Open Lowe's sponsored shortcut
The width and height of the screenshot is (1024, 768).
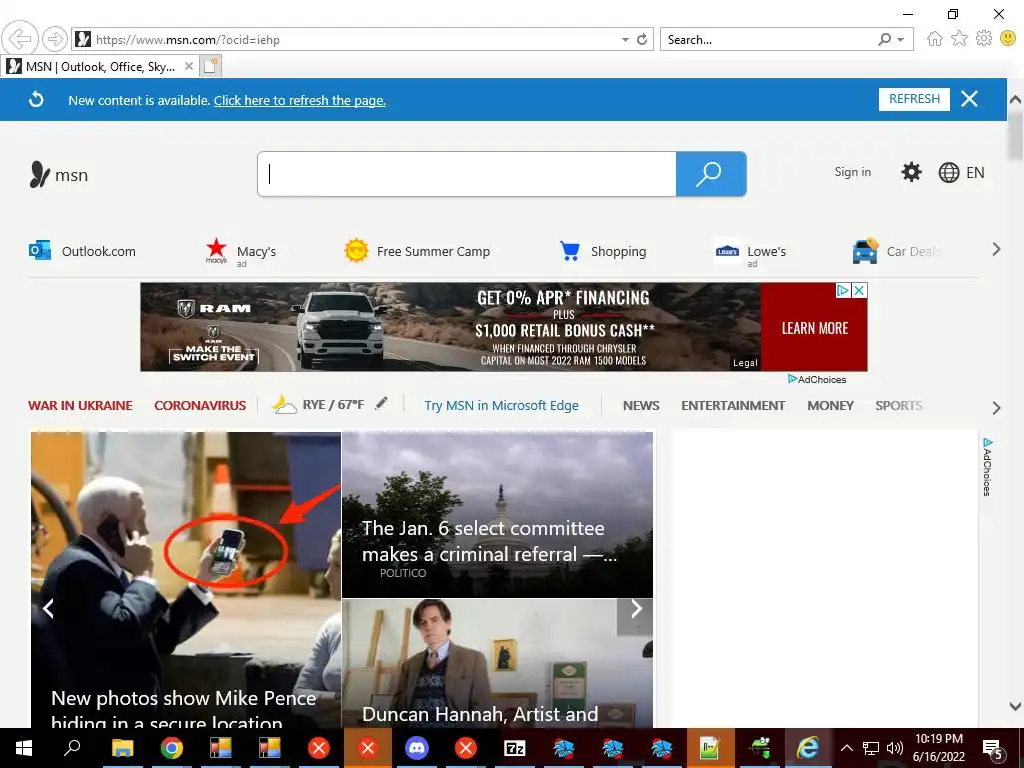750,253
